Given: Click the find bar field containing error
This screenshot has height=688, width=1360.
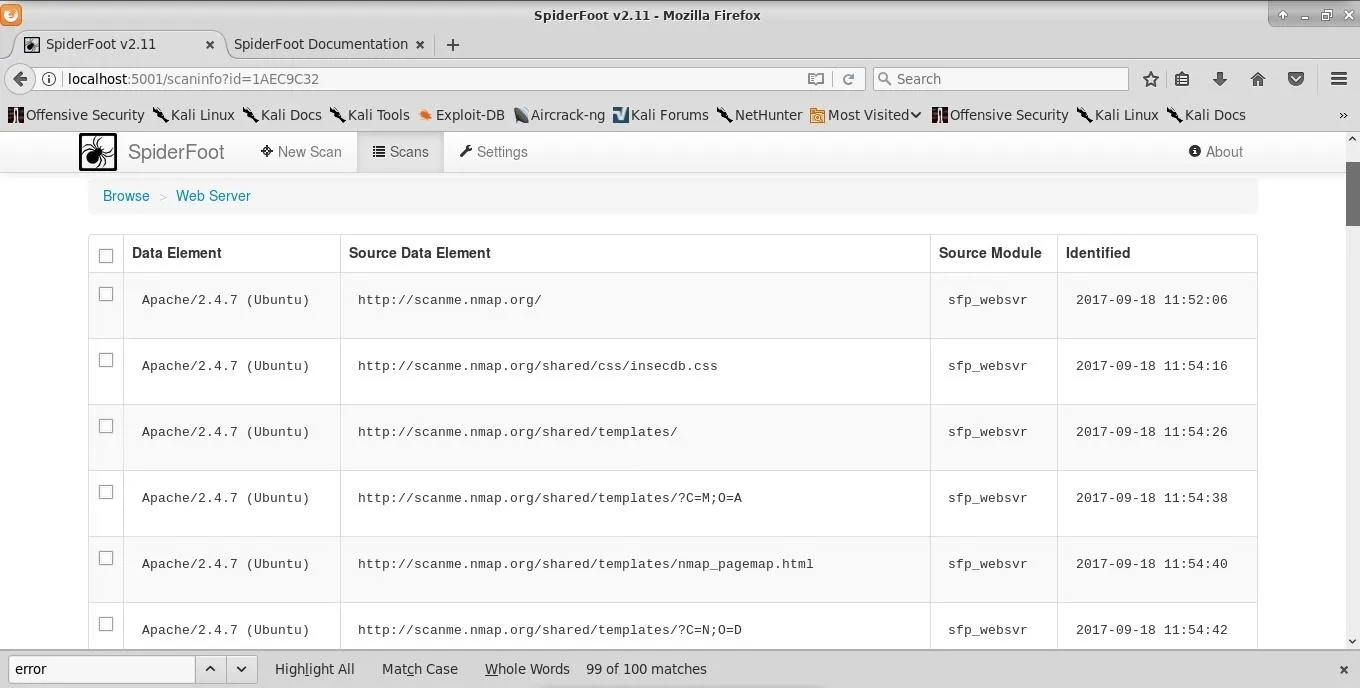Looking at the screenshot, I should (101, 669).
